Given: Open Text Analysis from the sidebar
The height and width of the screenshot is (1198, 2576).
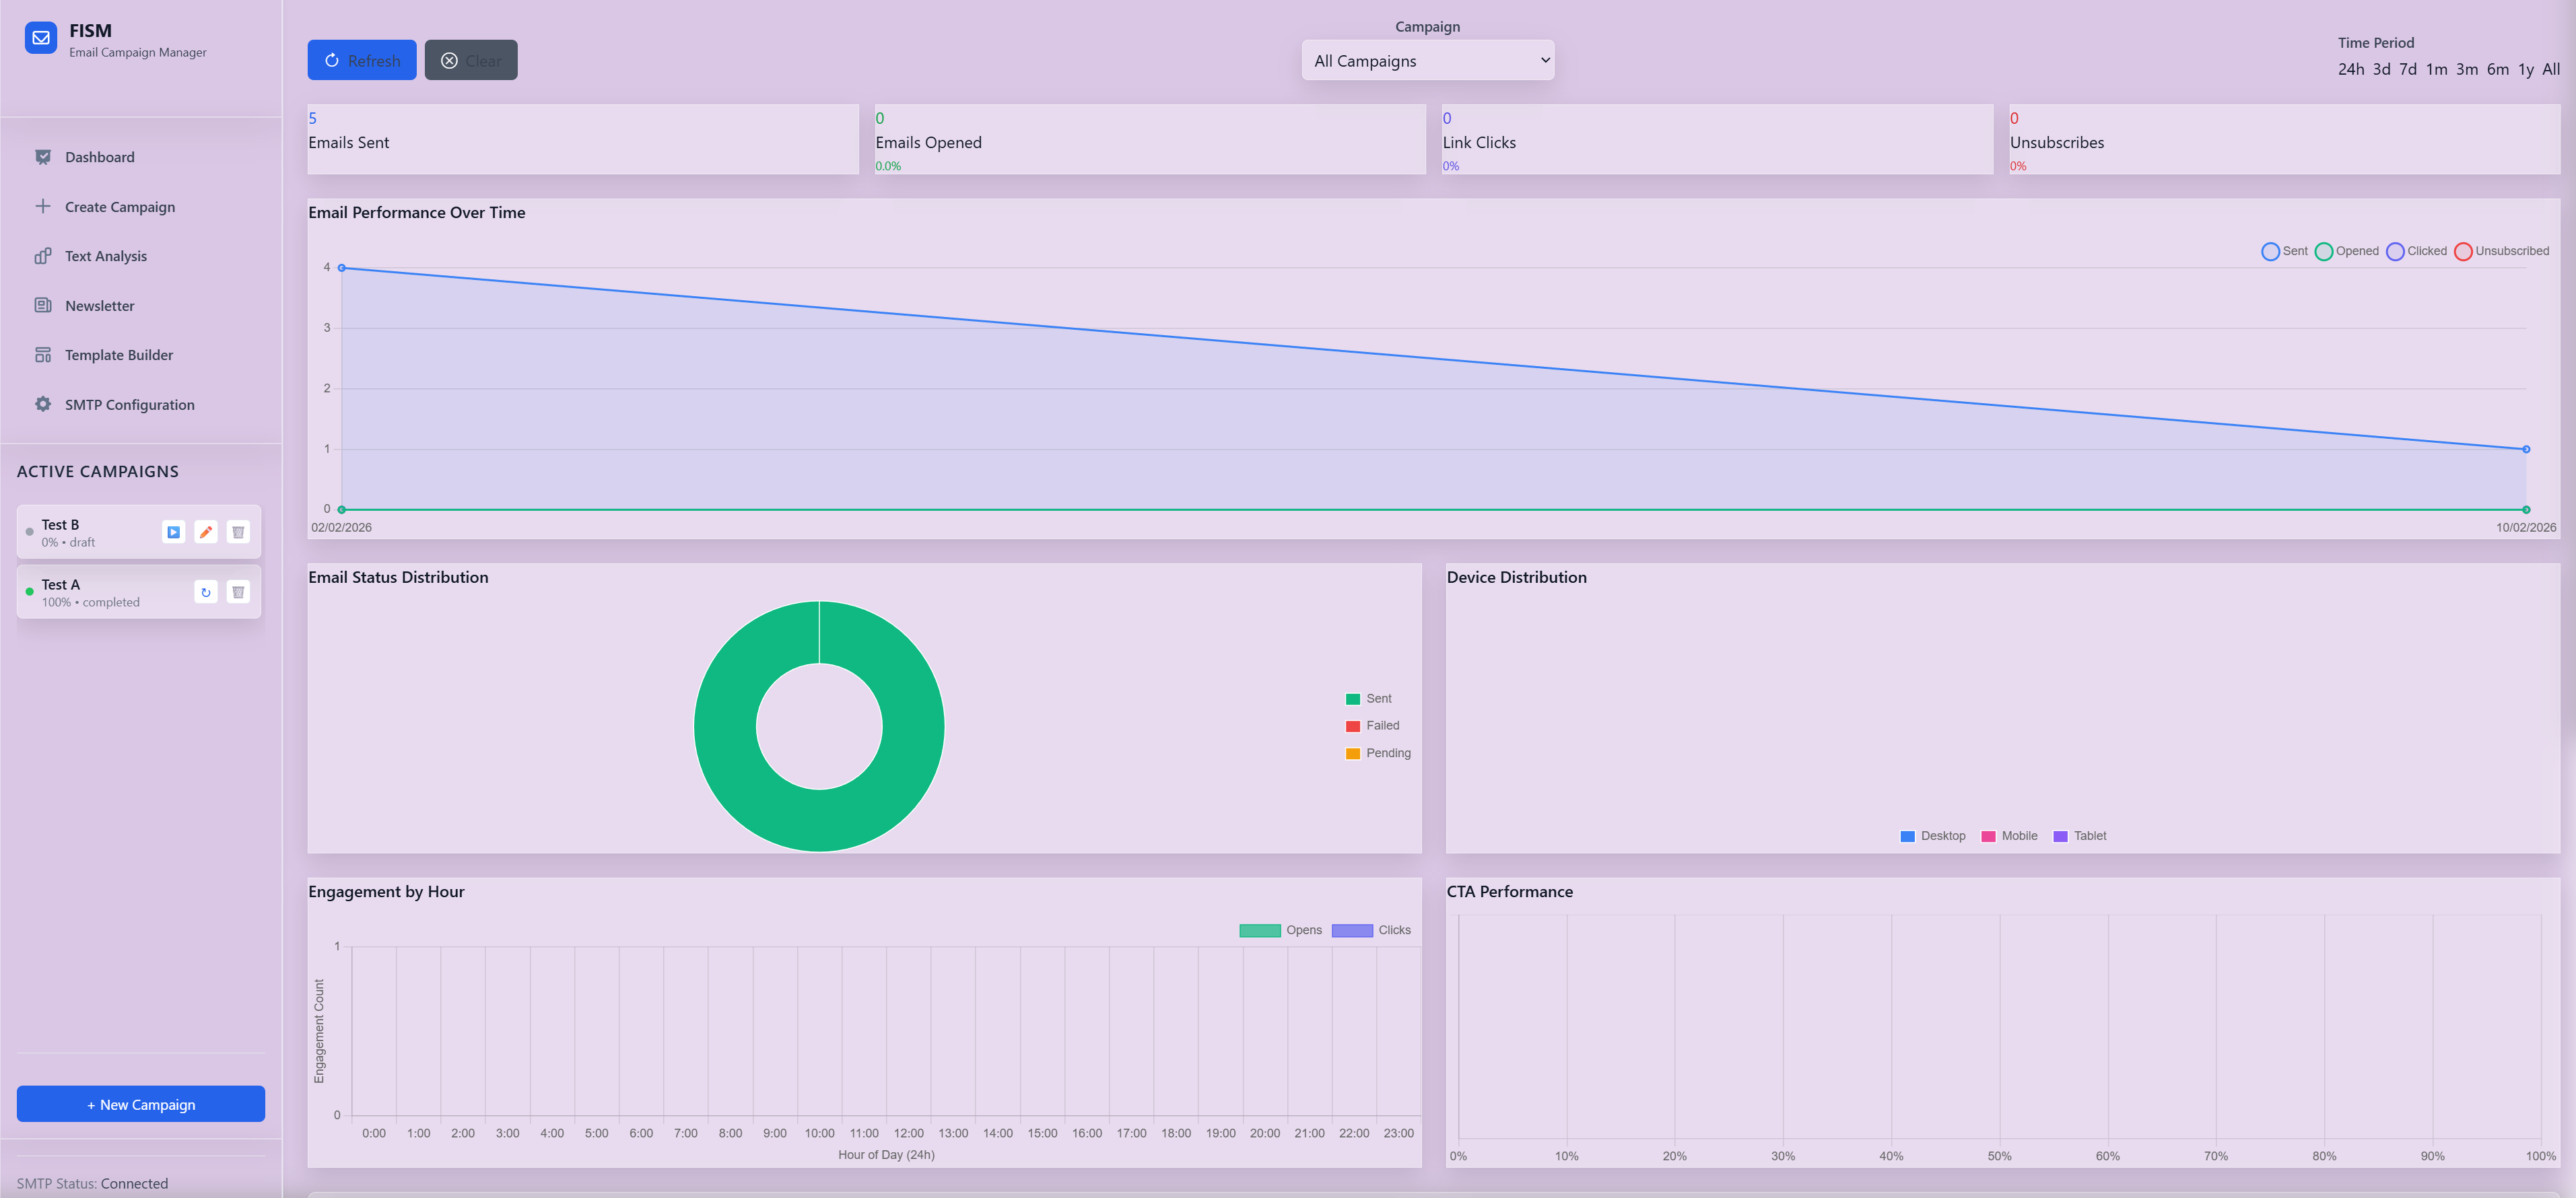Looking at the screenshot, I should pos(104,255).
